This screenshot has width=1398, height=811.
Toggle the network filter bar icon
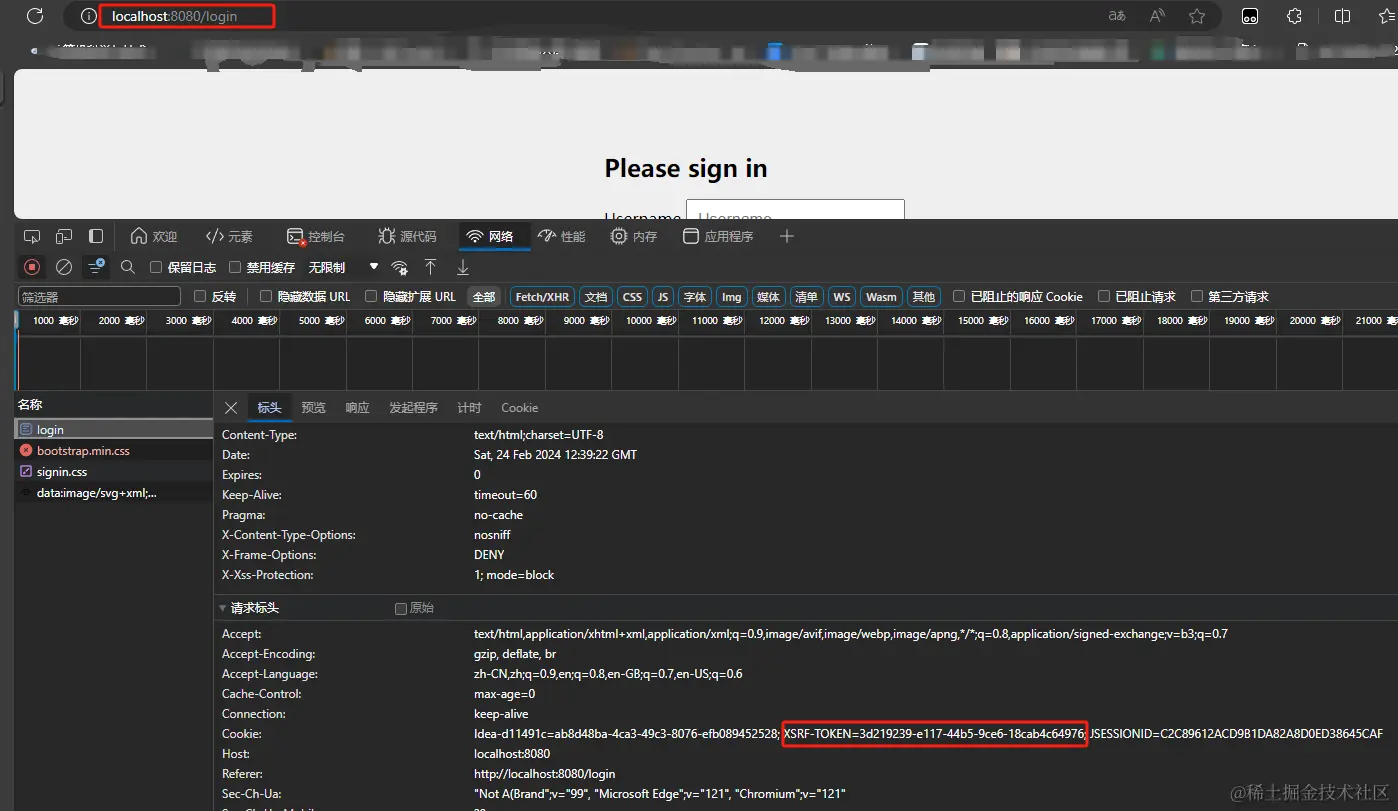pos(96,267)
